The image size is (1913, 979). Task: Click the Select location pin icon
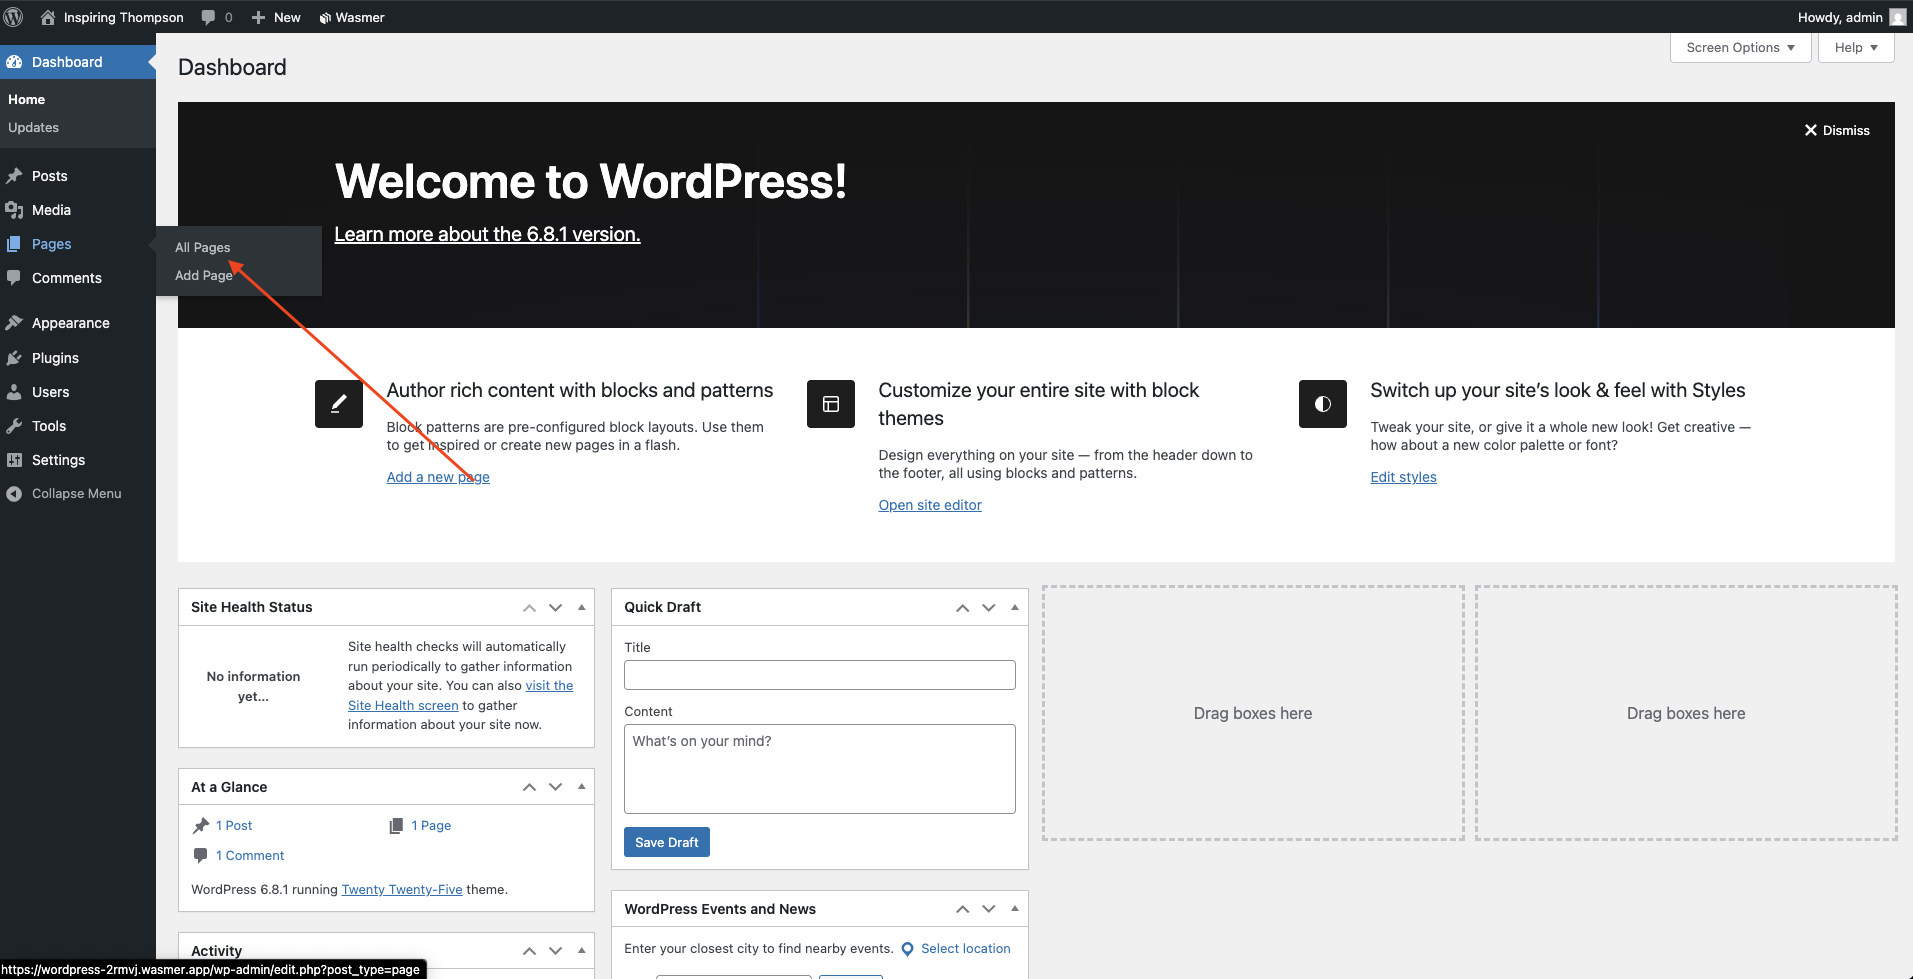tap(907, 949)
